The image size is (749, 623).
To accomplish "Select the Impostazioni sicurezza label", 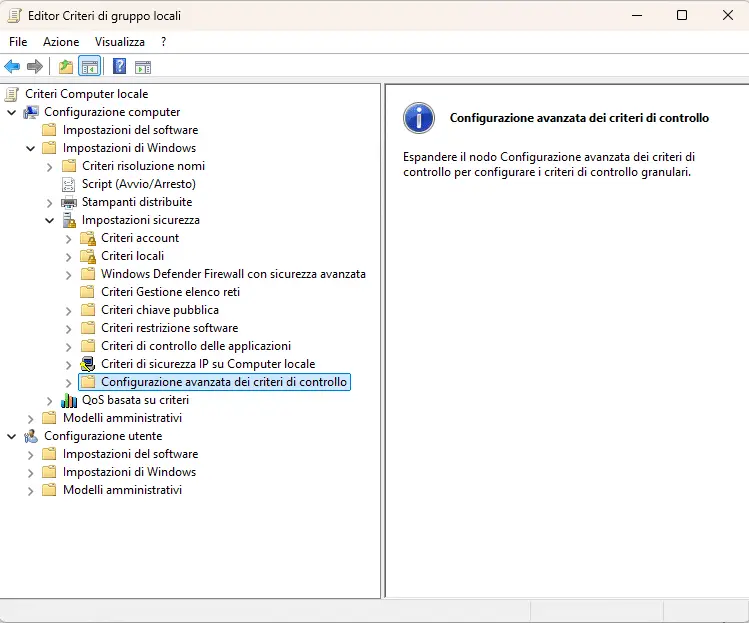I will 141,220.
